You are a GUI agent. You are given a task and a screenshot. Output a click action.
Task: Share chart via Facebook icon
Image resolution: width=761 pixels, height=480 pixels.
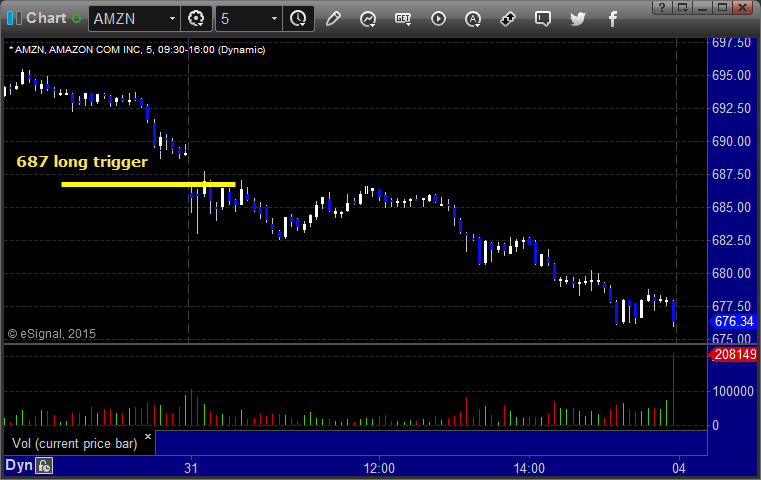613,19
